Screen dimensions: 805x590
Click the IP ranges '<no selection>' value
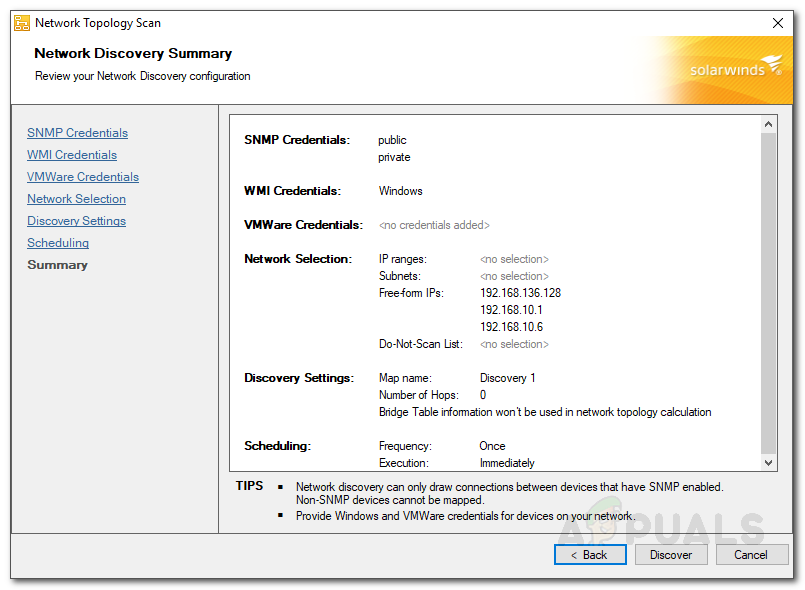click(x=514, y=259)
